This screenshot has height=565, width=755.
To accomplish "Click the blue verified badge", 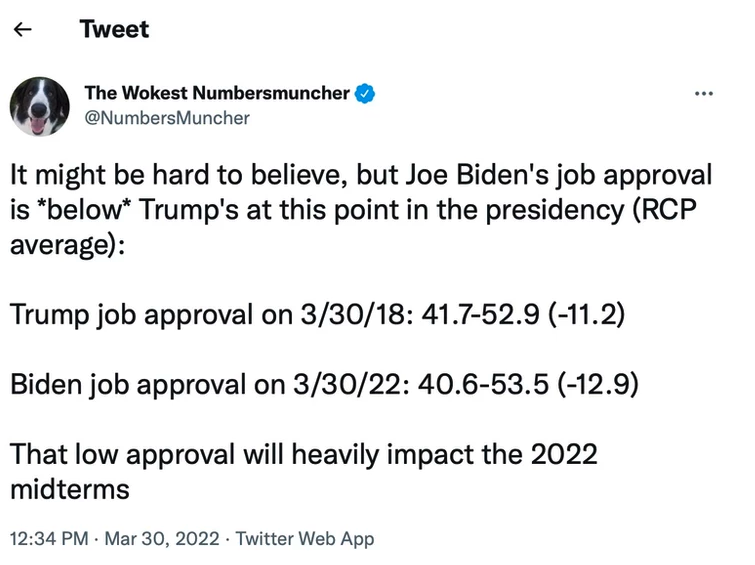I will coord(366,94).
